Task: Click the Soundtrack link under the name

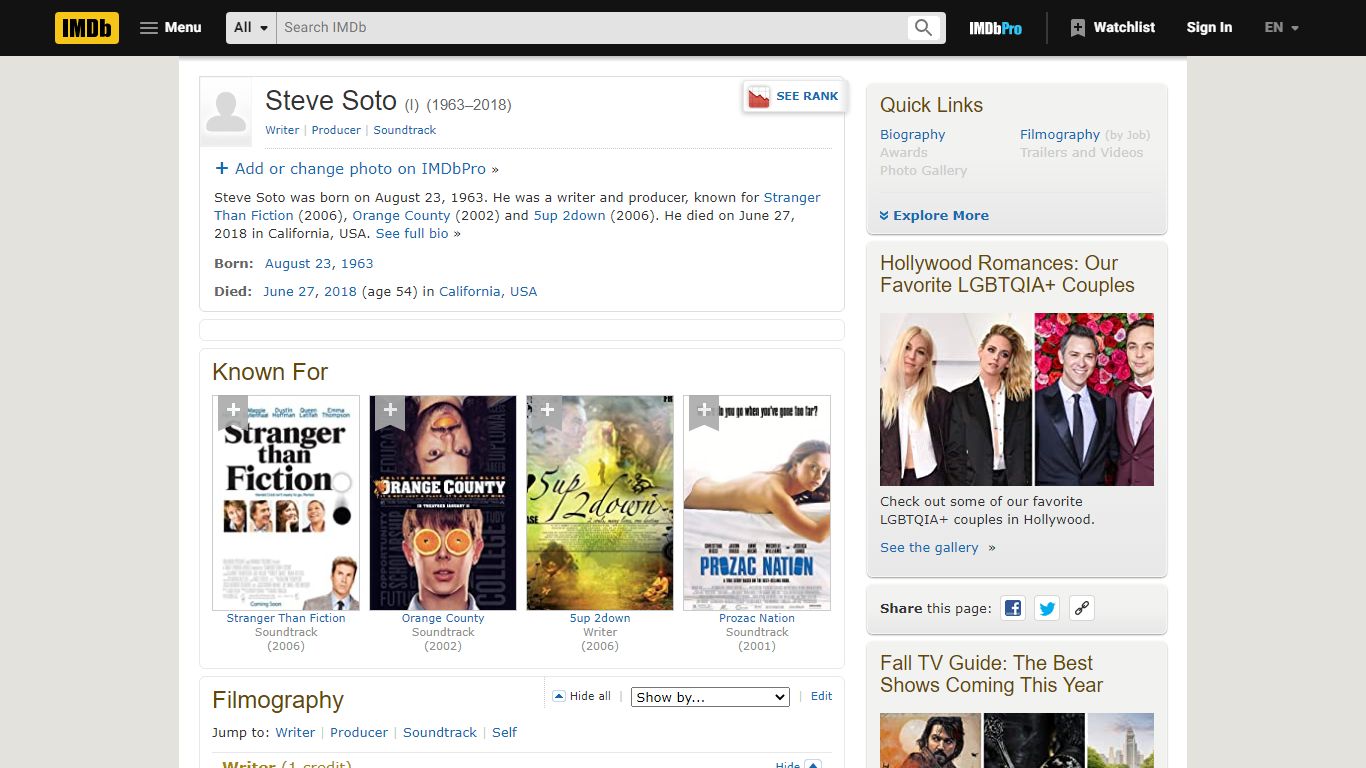Action: [405, 130]
